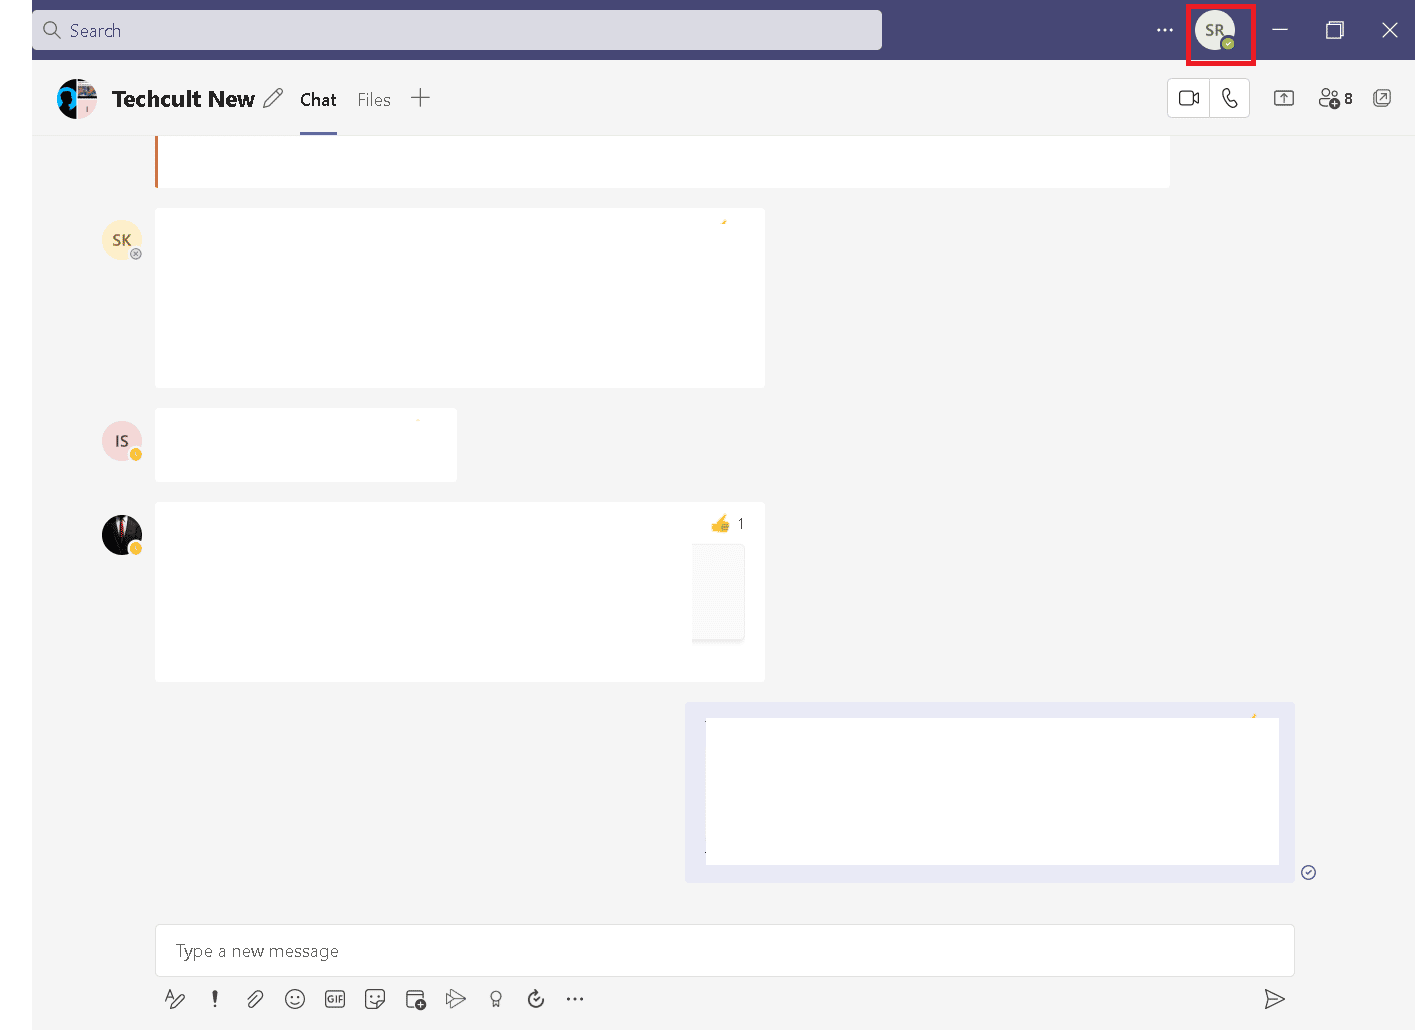1415x1030 pixels.
Task: Click the message seen checkmark indicator
Action: 1308,873
